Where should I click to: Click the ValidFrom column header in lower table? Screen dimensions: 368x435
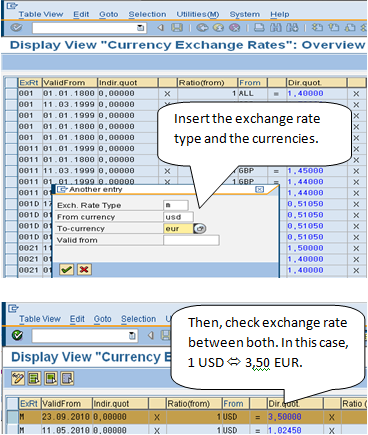66,404
